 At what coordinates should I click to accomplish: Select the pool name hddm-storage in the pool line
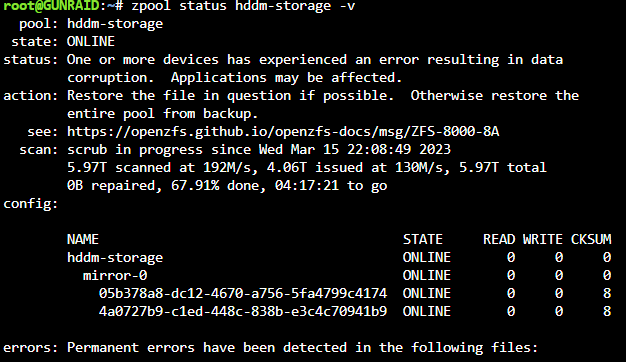point(115,24)
